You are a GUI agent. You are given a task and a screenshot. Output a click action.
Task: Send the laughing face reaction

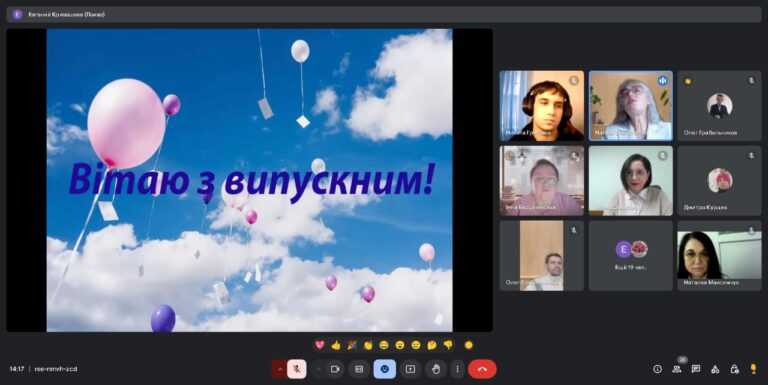384,345
